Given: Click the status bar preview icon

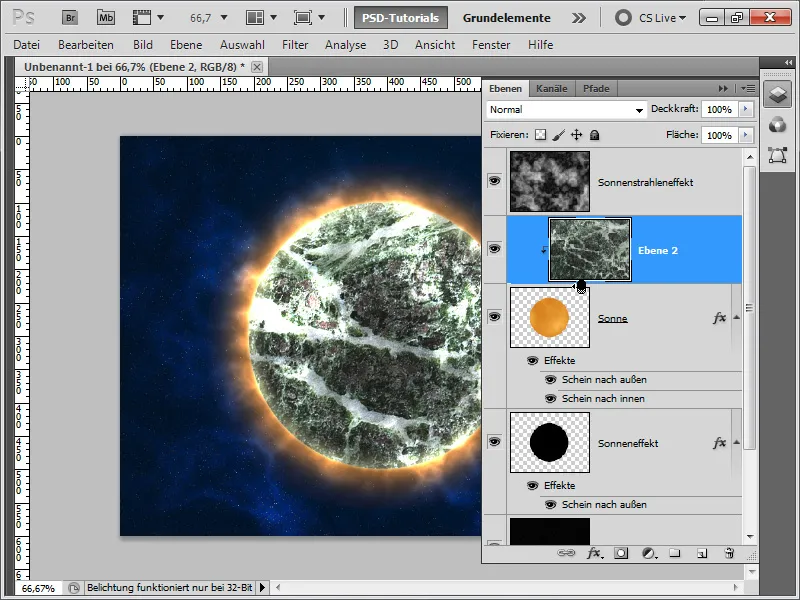Looking at the screenshot, I should coord(73,588).
